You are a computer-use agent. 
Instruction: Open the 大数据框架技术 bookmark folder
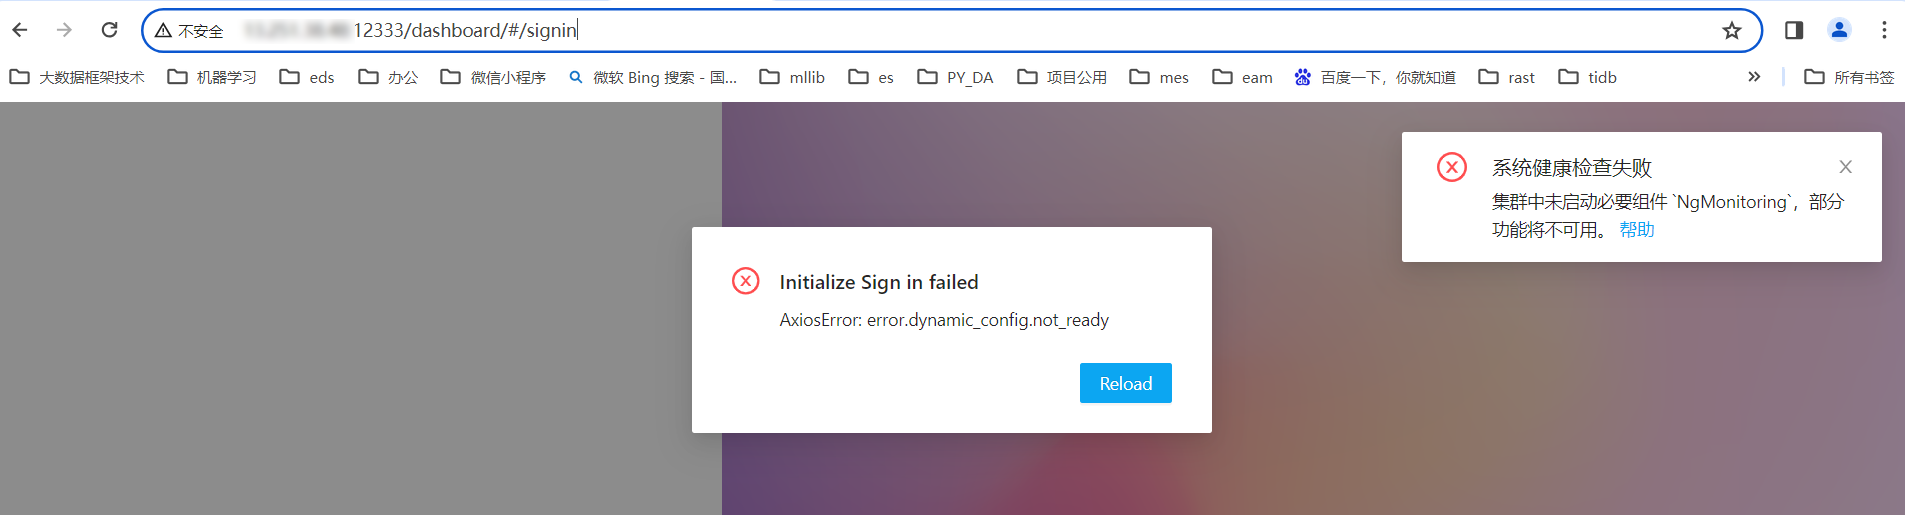(x=77, y=77)
